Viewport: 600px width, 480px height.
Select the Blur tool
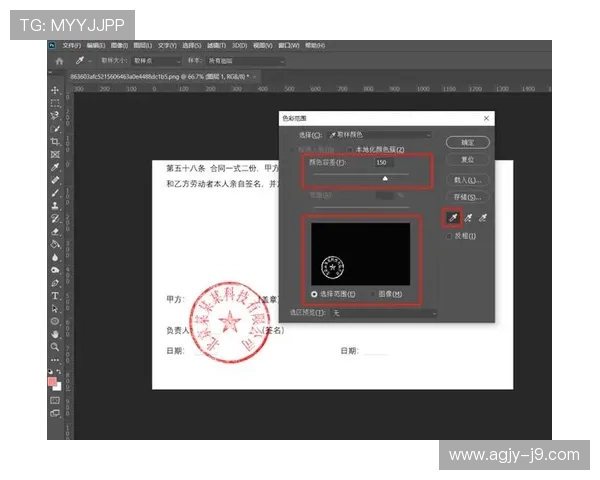click(x=55, y=257)
